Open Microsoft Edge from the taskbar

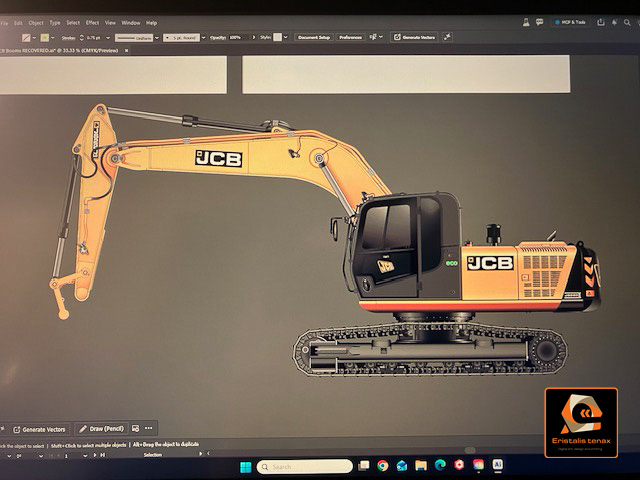(440, 465)
